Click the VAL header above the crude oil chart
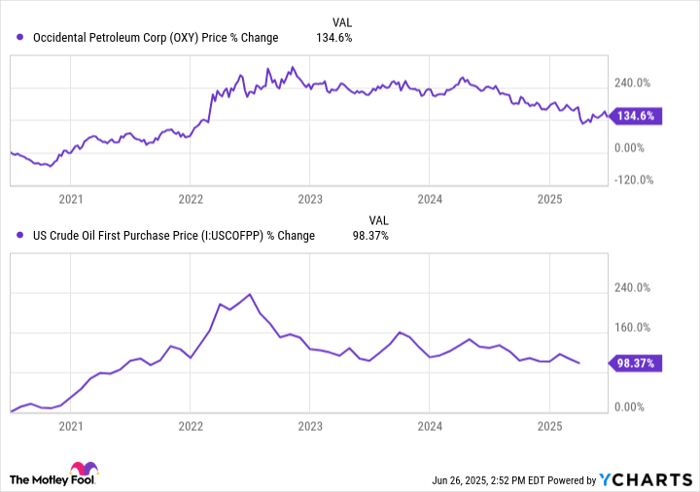This screenshot has height=492, width=700. click(379, 220)
